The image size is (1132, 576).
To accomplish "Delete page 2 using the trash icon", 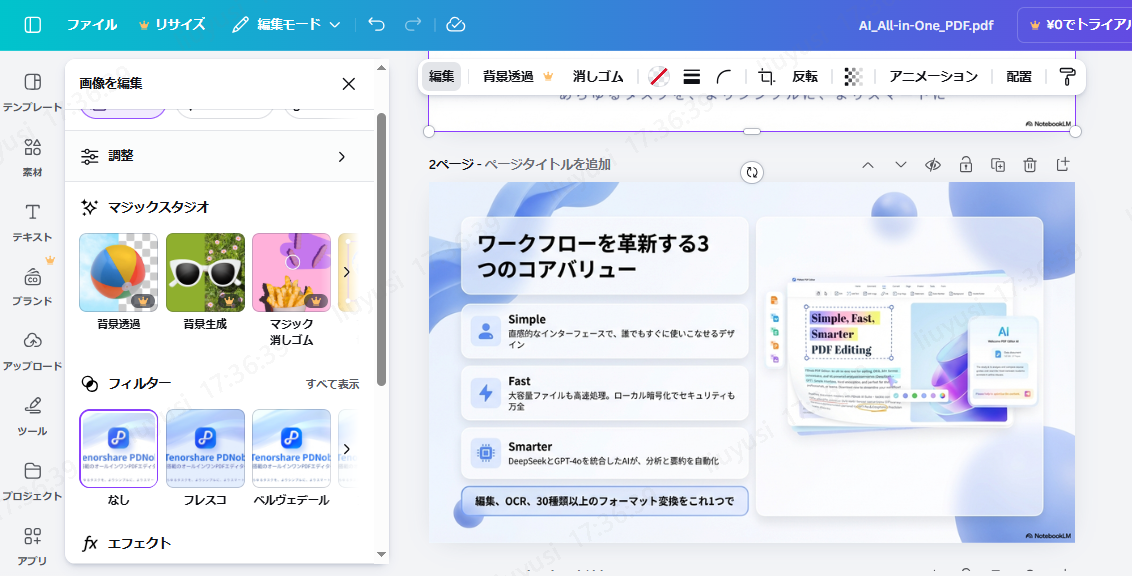I will 1029,164.
